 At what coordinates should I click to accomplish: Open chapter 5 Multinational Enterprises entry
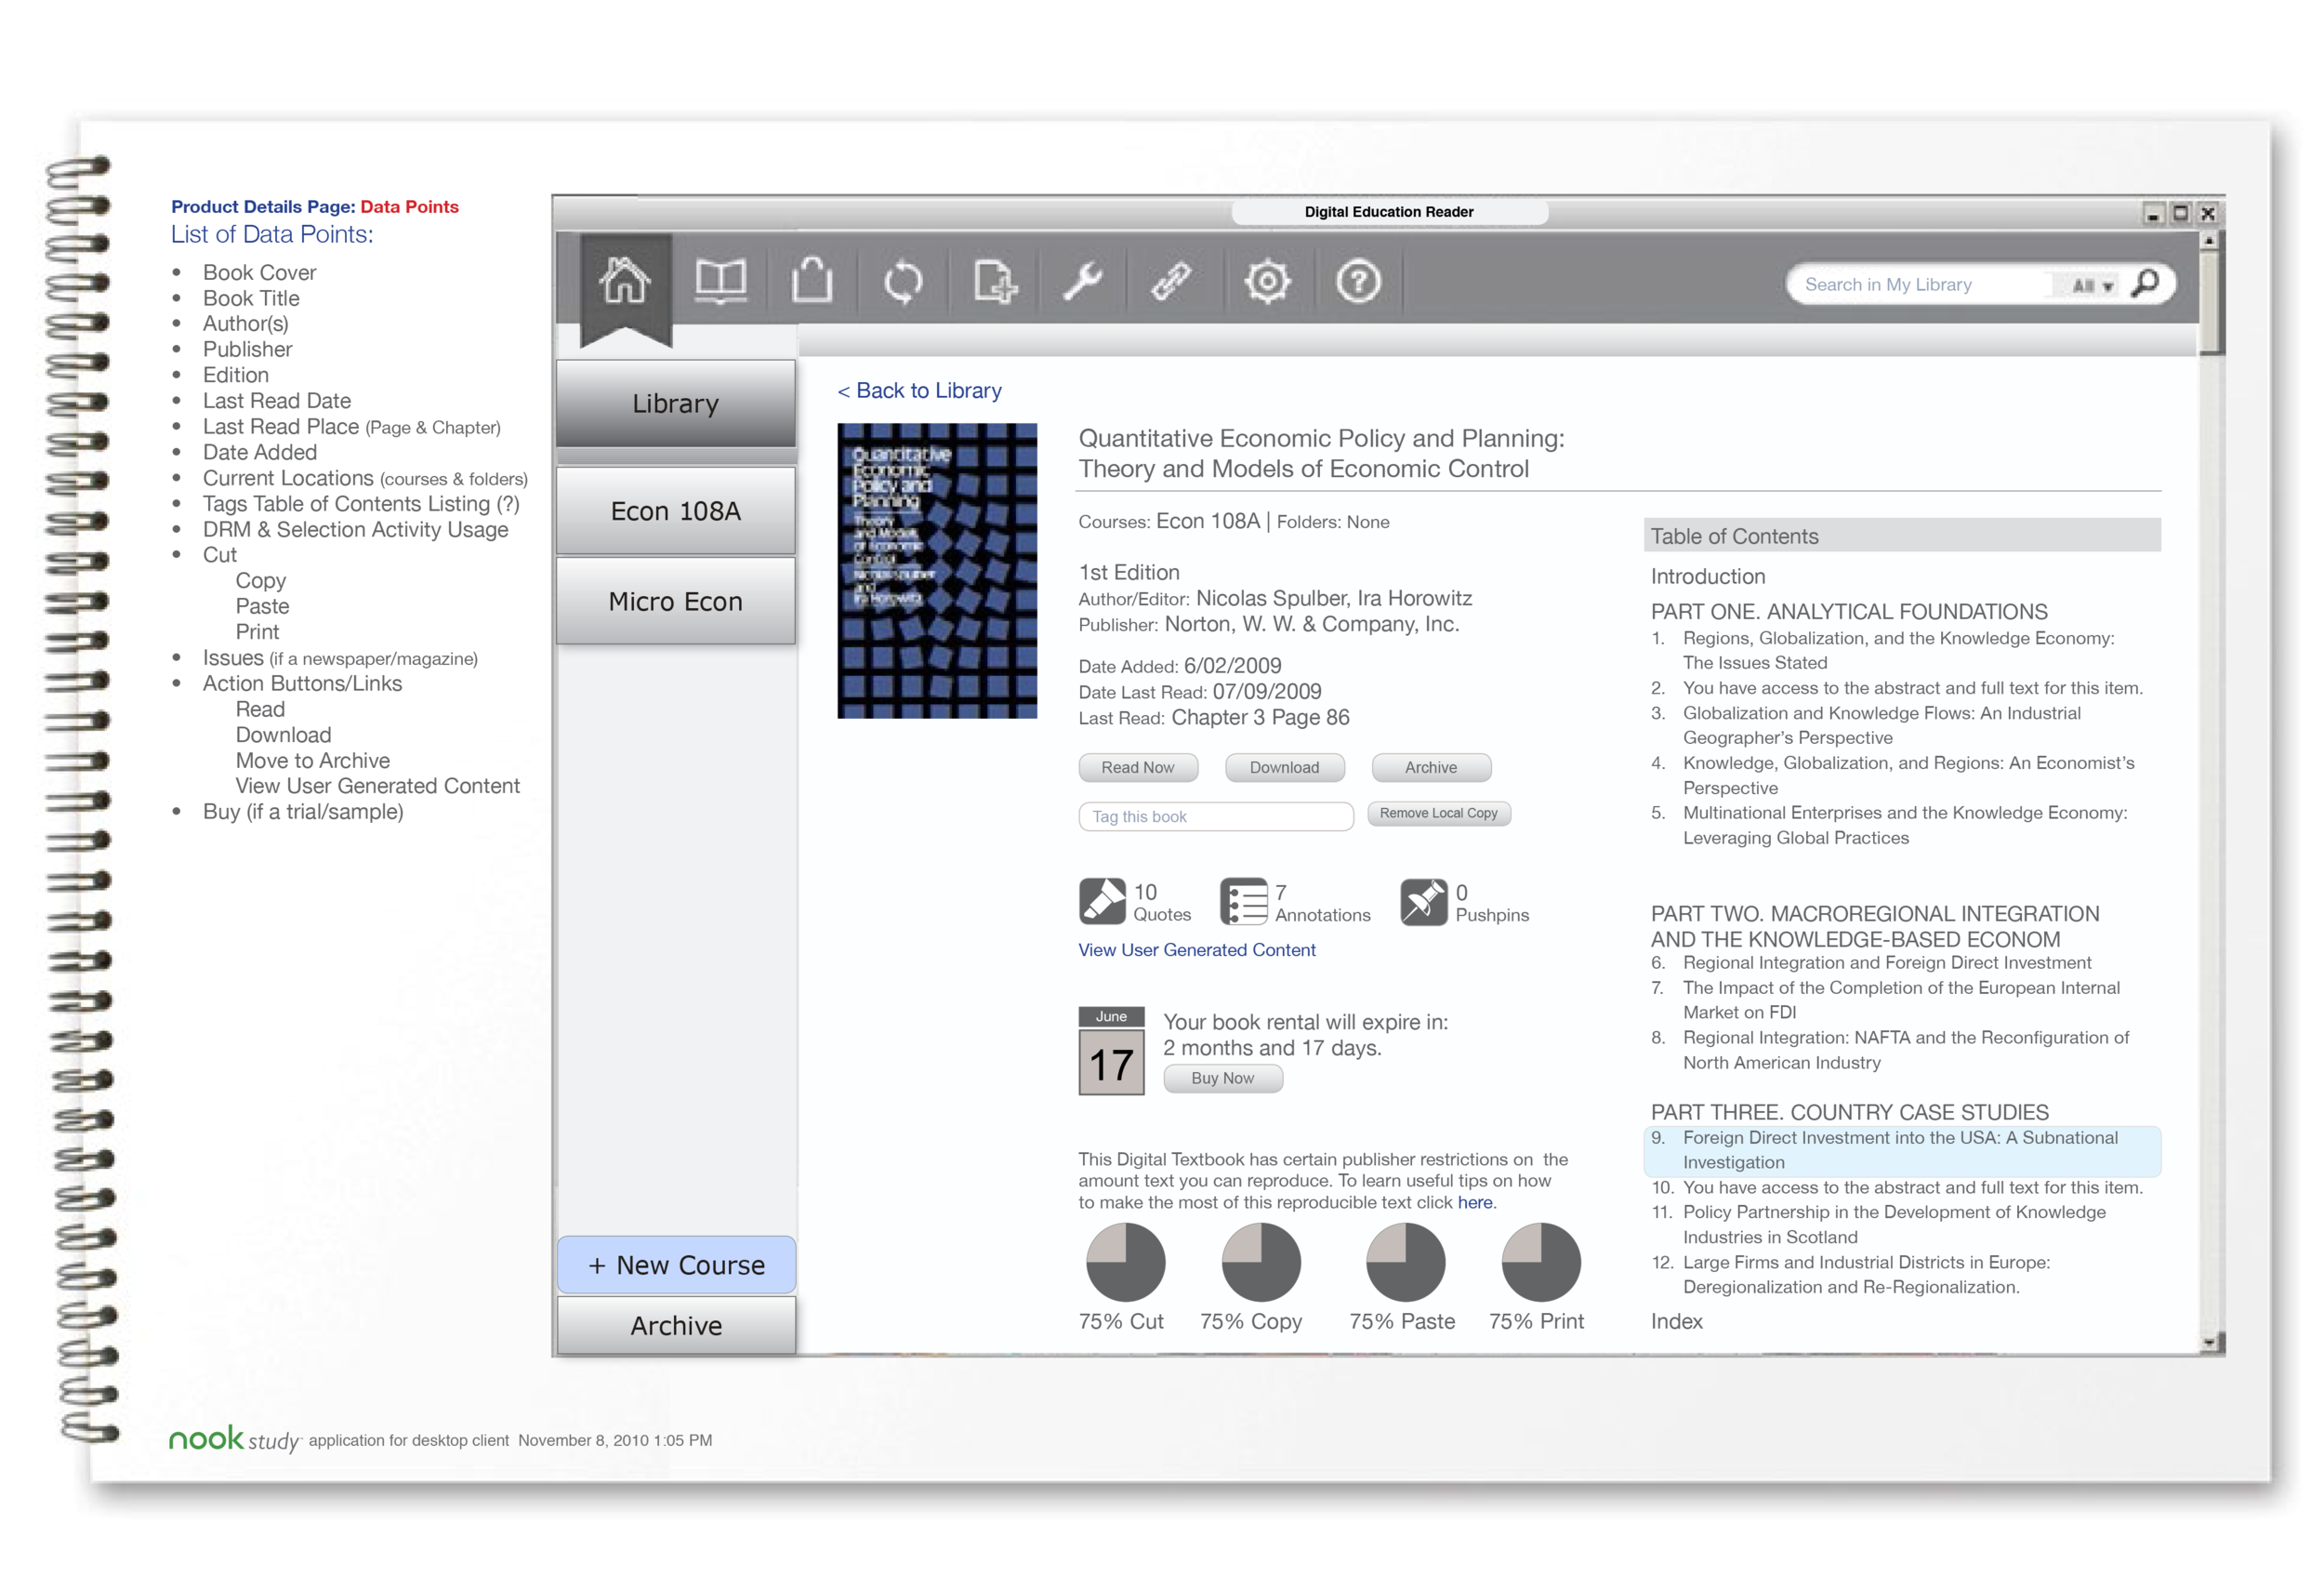(x=1888, y=825)
